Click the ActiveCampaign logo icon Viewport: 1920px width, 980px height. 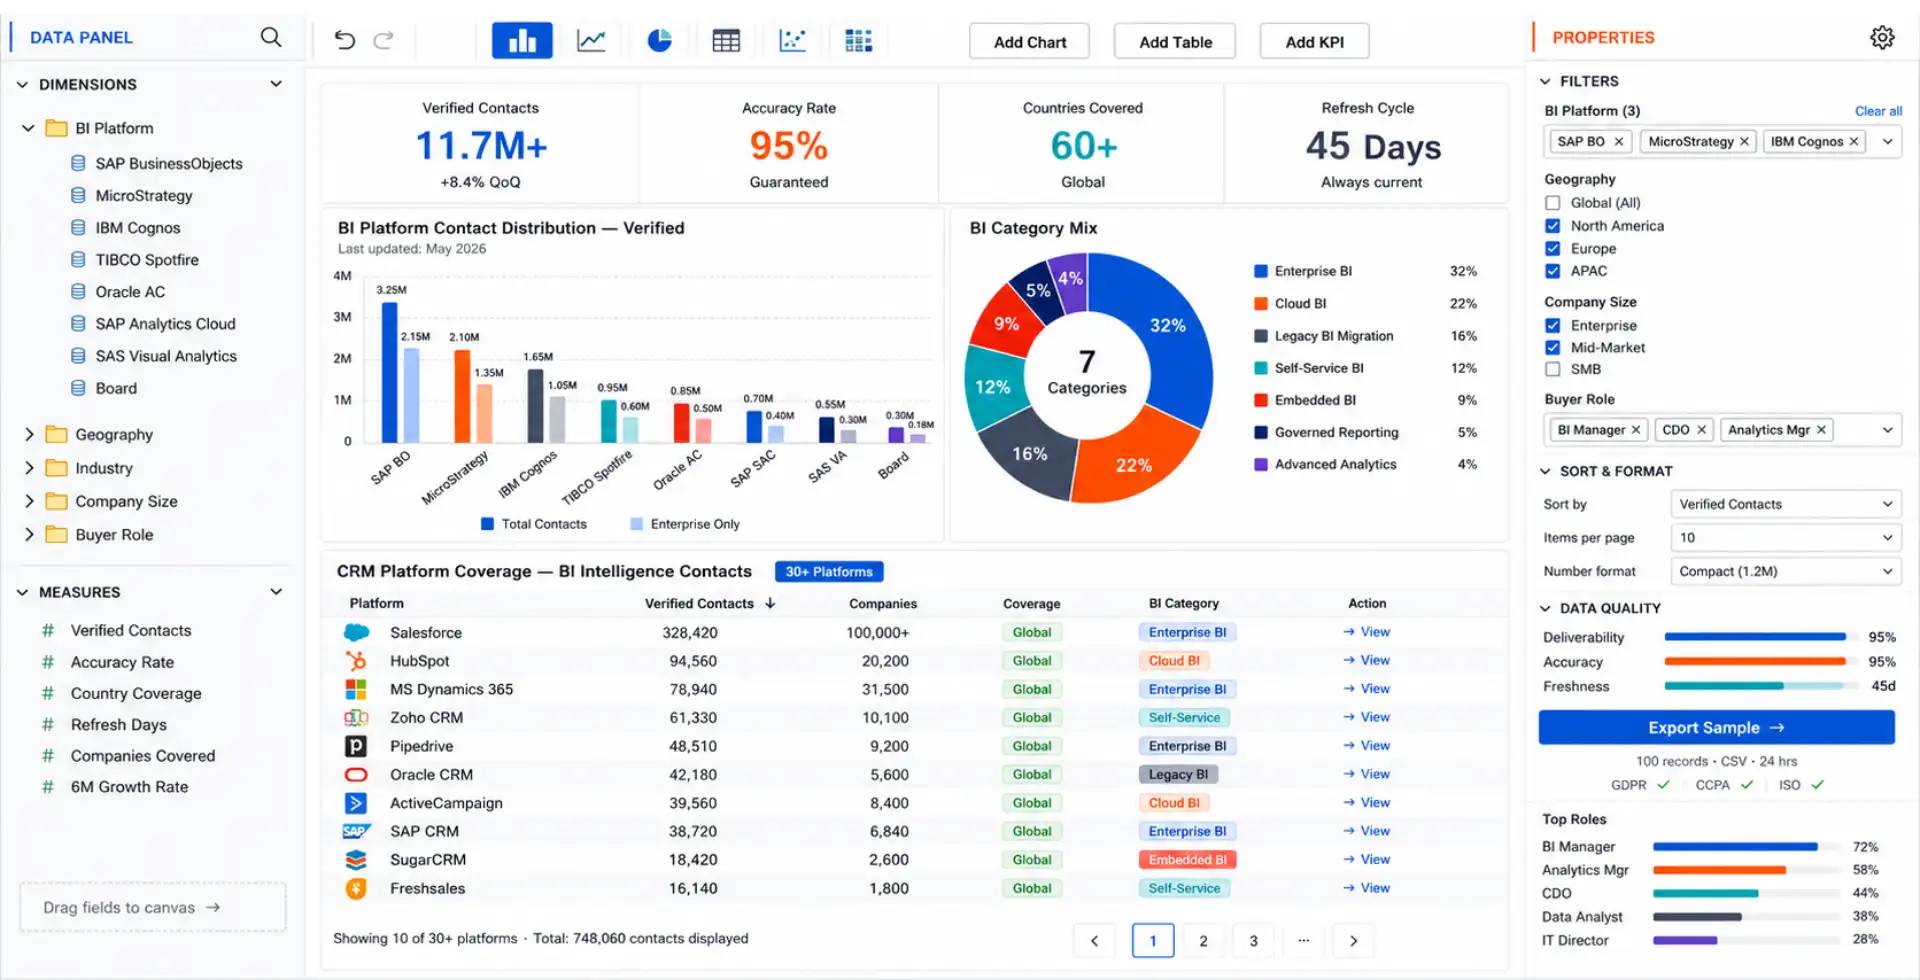click(x=356, y=803)
